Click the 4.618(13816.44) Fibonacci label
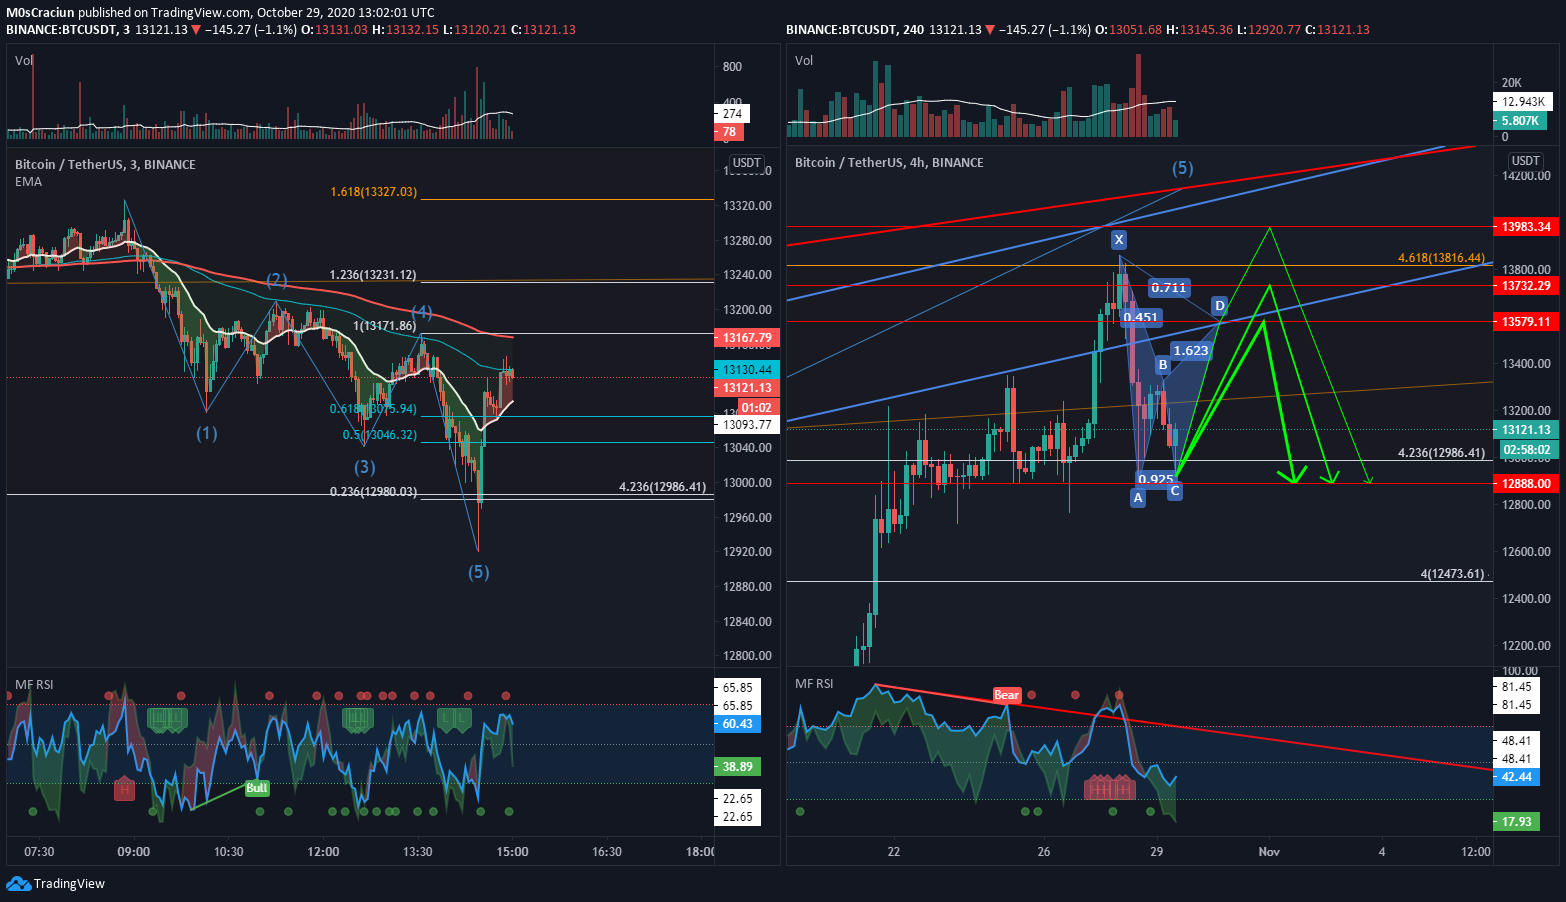1566x902 pixels. pyautogui.click(x=1442, y=258)
